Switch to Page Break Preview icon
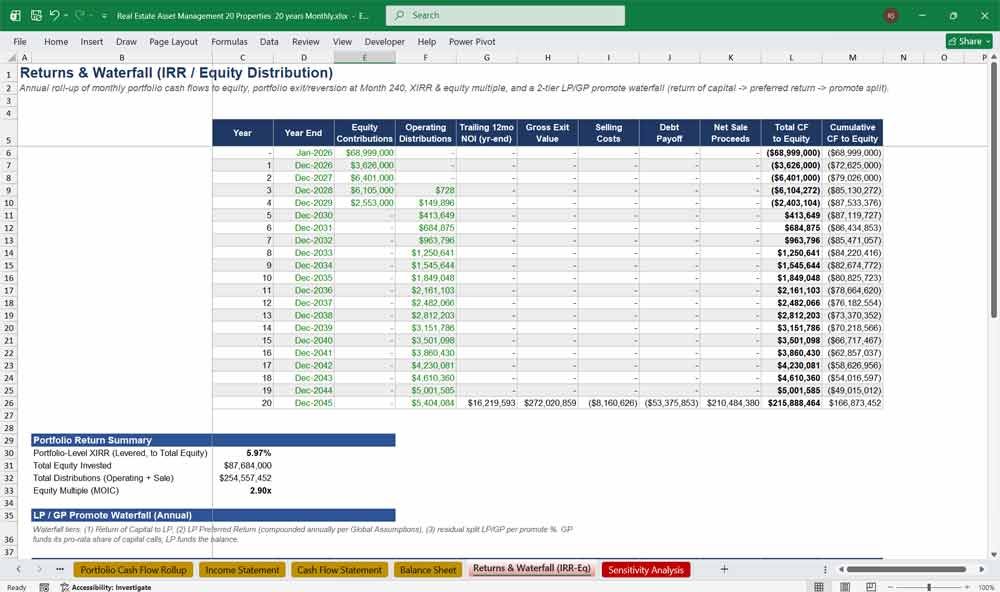This screenshot has width=1000, height=592. [871, 587]
